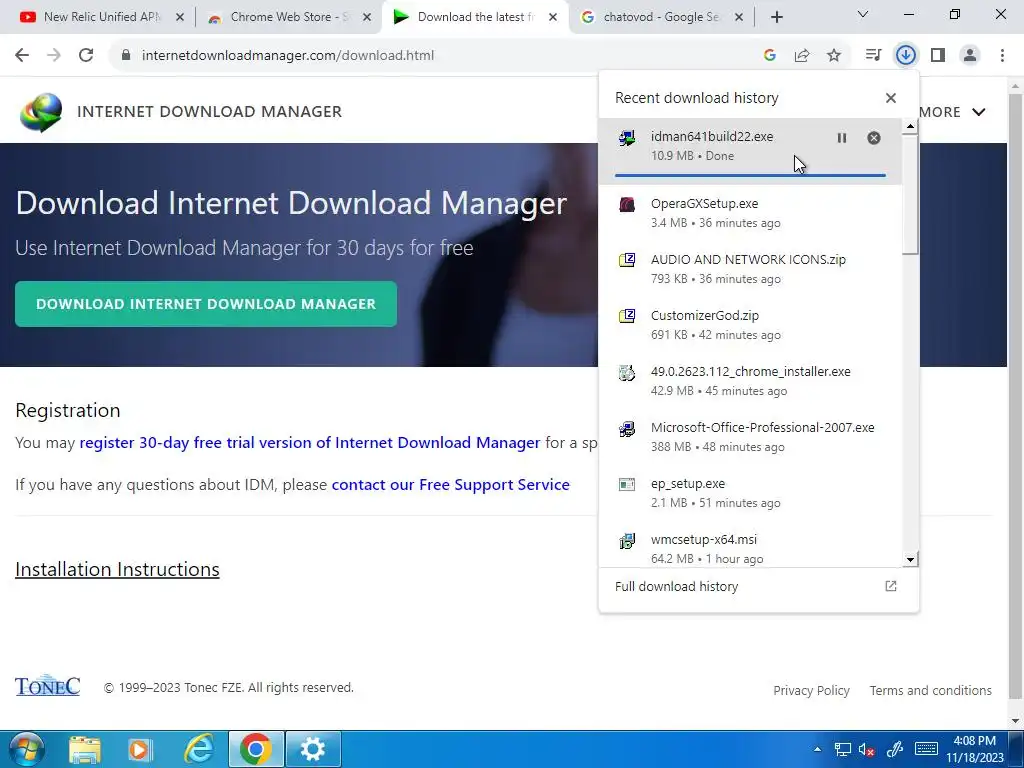Click the idman641build22.exe download progress bar
This screenshot has width=1024, height=768.
pos(750,175)
